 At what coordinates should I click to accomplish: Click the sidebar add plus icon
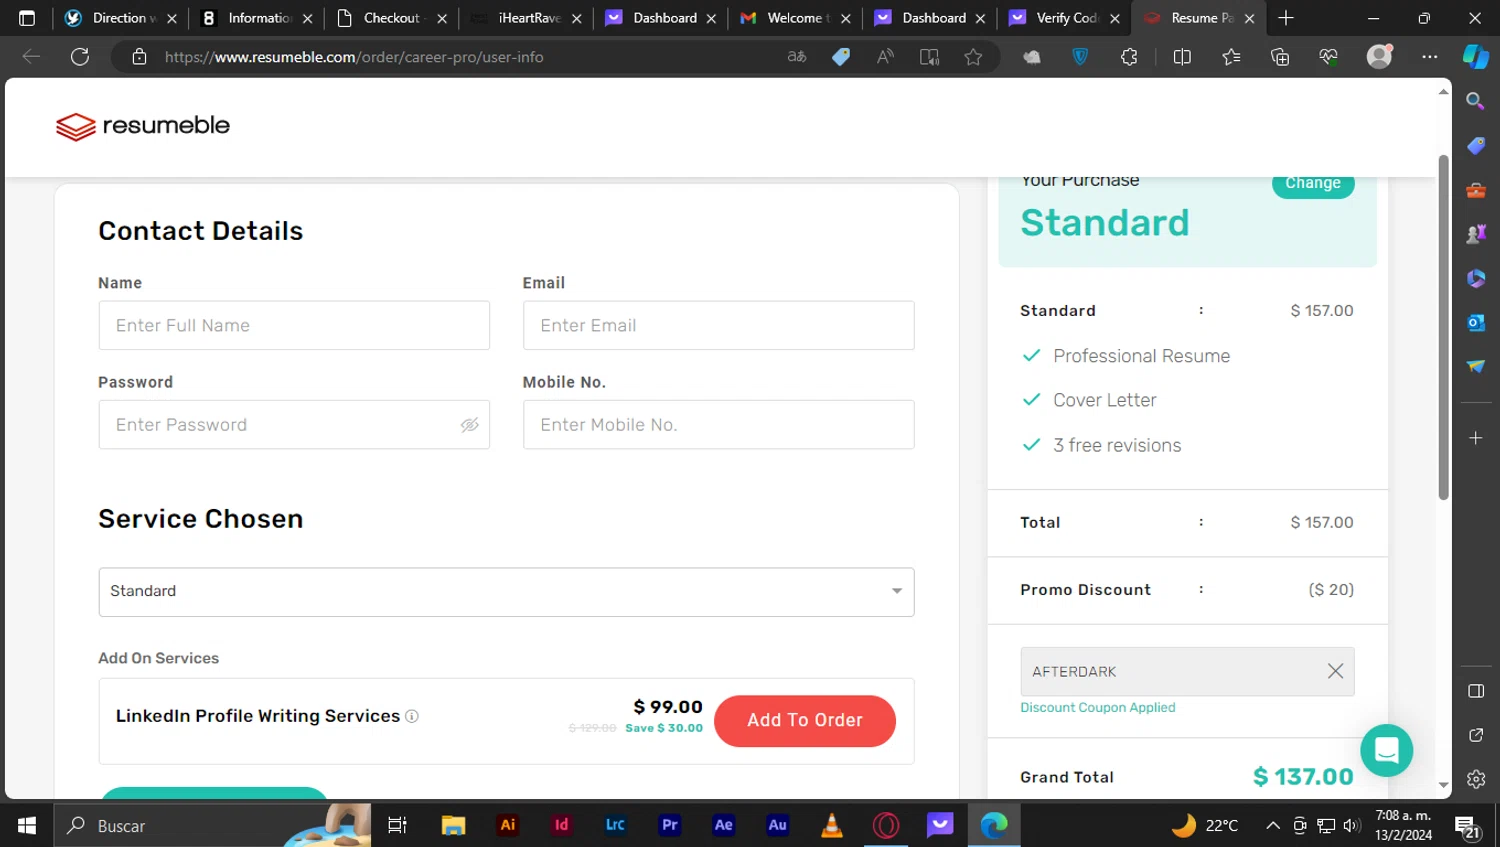pos(1475,438)
